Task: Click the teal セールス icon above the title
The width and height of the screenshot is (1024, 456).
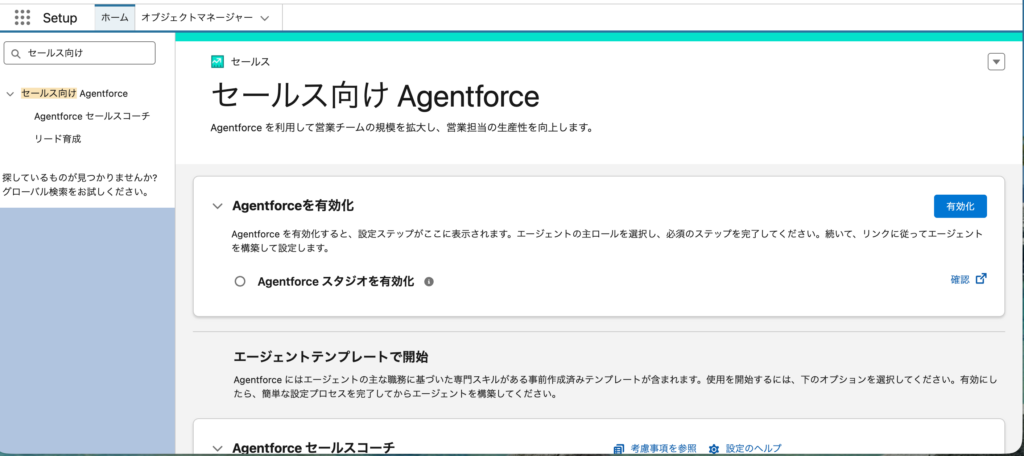Action: click(x=217, y=61)
